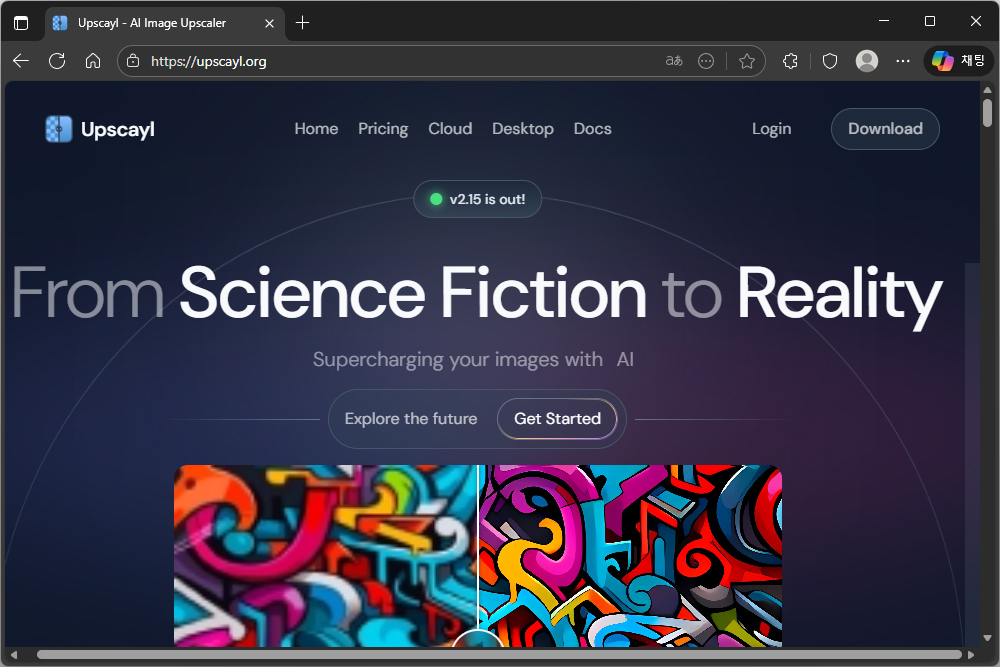
Task: Refresh the current page
Action: [x=57, y=61]
